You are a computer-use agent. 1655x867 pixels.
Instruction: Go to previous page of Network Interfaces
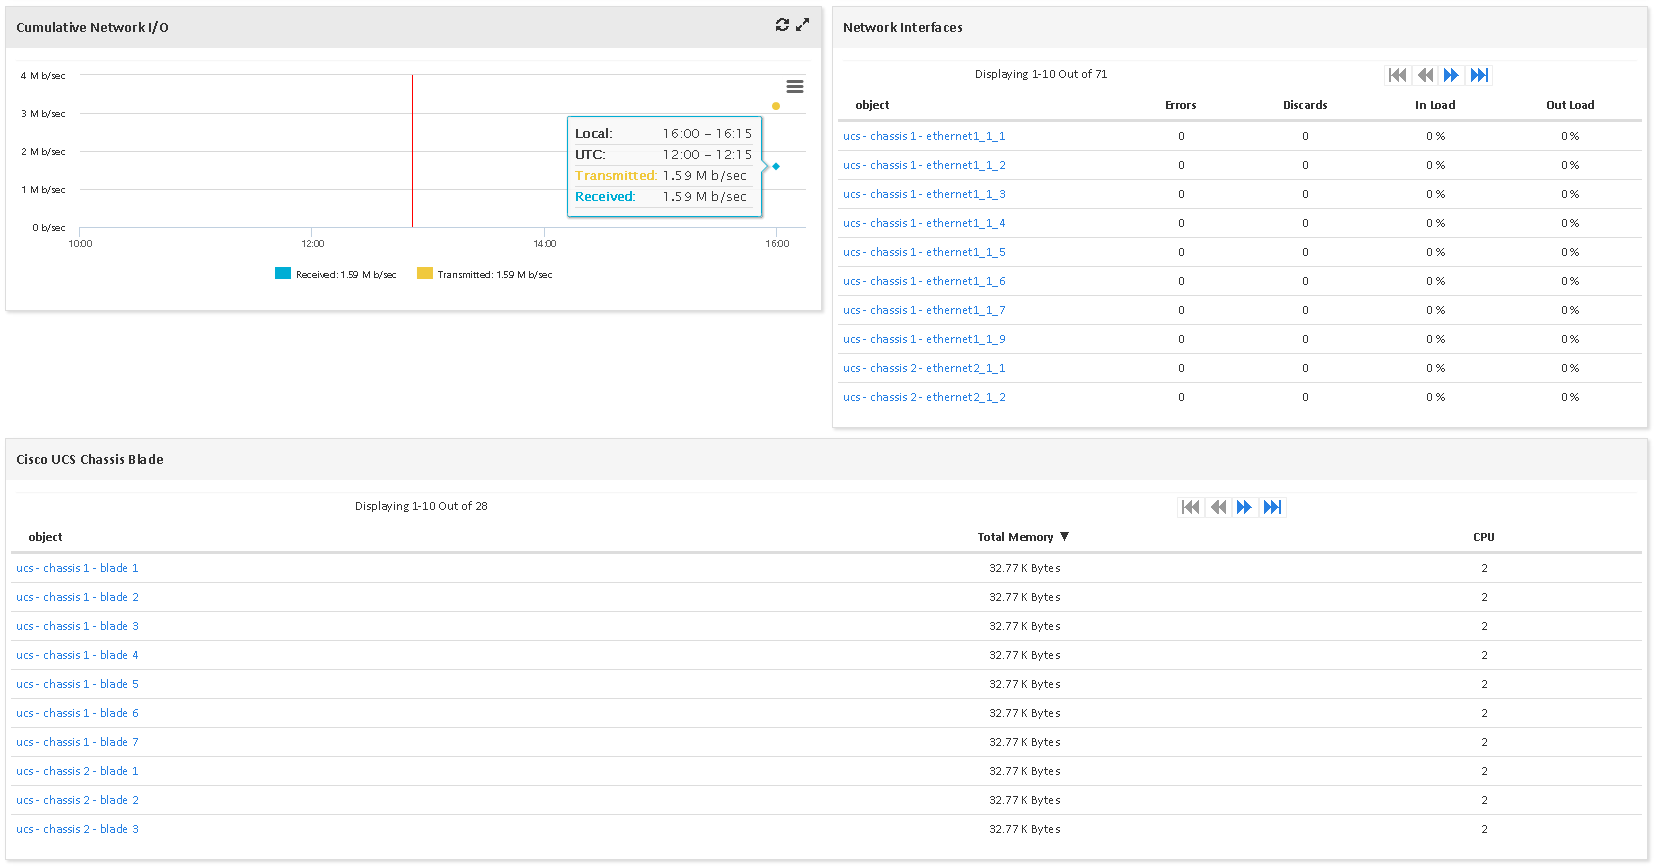click(x=1425, y=75)
